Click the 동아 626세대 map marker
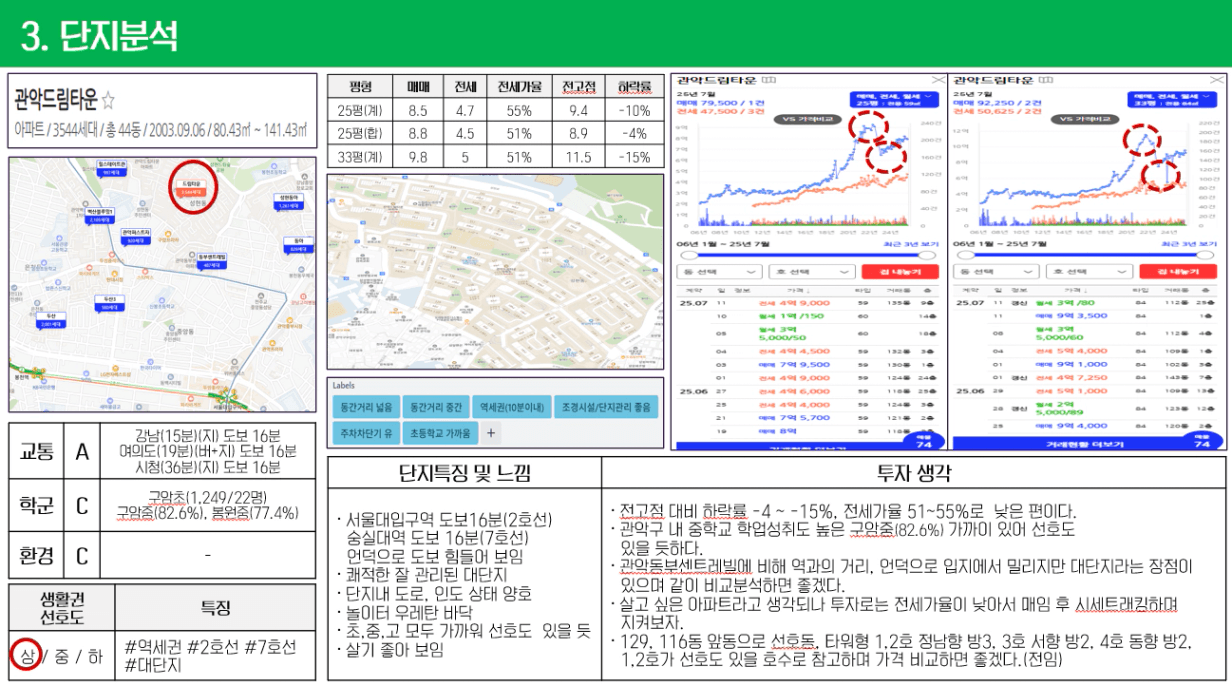The image size is (1232, 686). 297,244
